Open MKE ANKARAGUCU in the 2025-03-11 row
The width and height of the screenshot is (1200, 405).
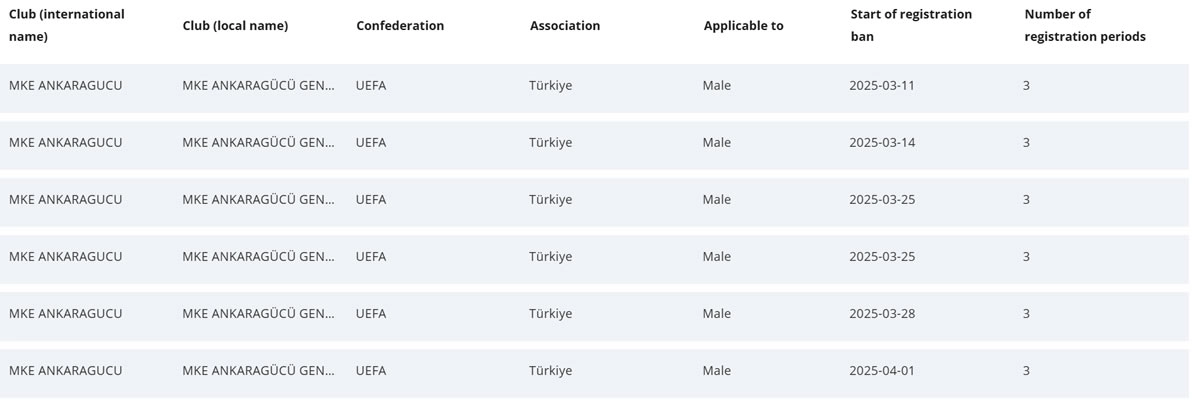coord(66,86)
